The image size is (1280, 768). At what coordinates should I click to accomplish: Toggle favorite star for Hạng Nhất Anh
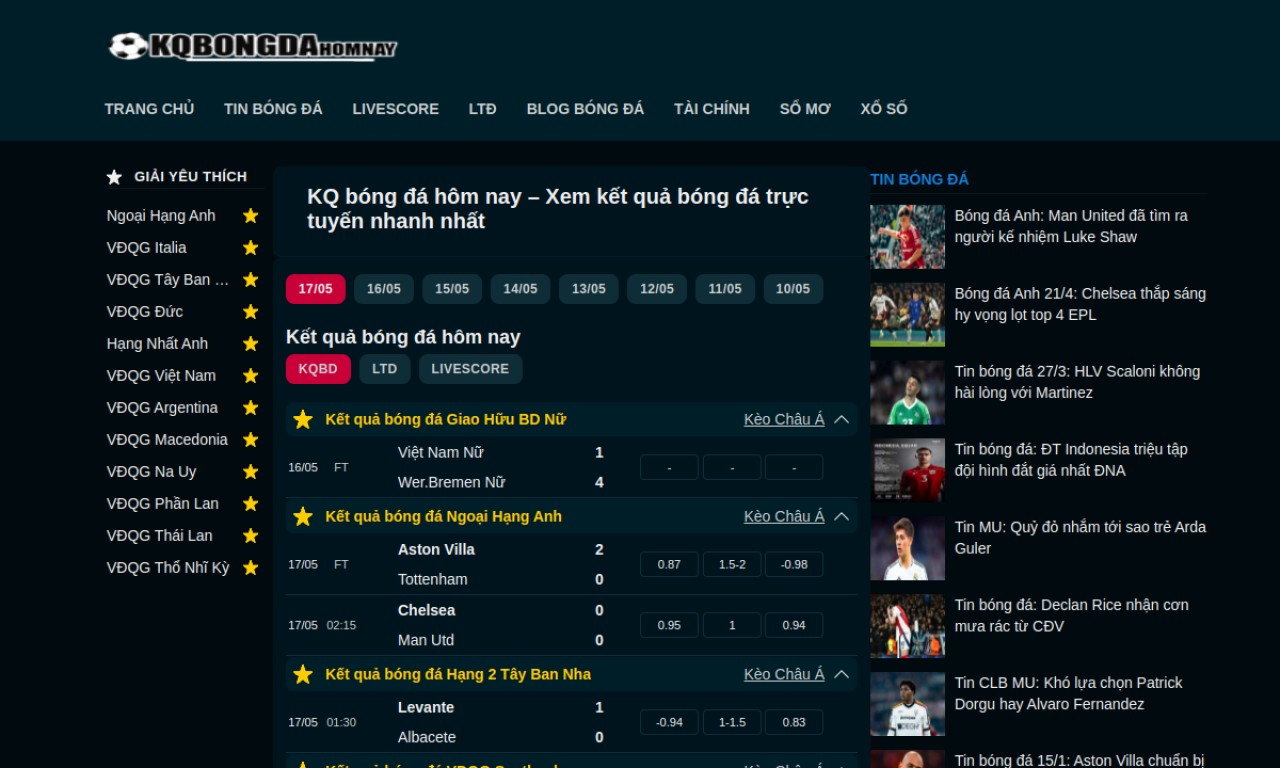[x=251, y=344]
